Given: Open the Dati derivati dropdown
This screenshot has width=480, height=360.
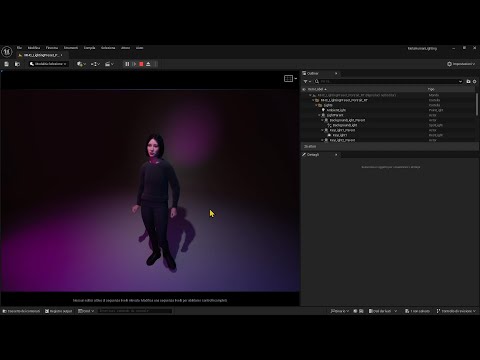Looking at the screenshot, I should [x=383, y=311].
